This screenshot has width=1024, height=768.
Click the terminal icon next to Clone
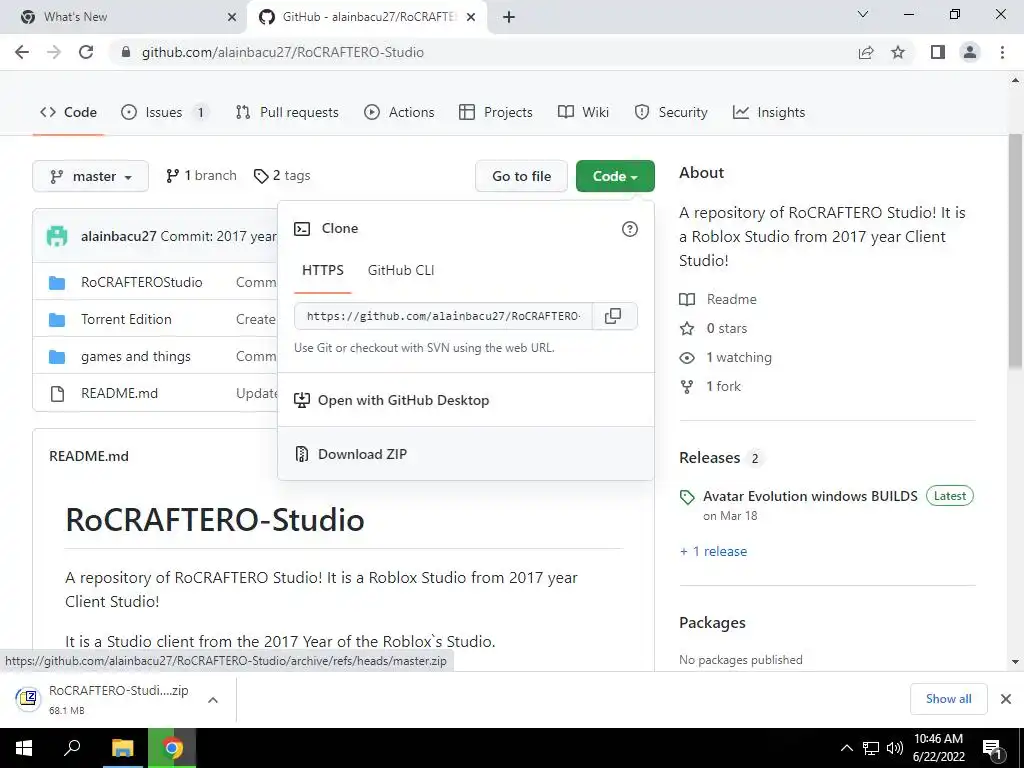coord(302,229)
